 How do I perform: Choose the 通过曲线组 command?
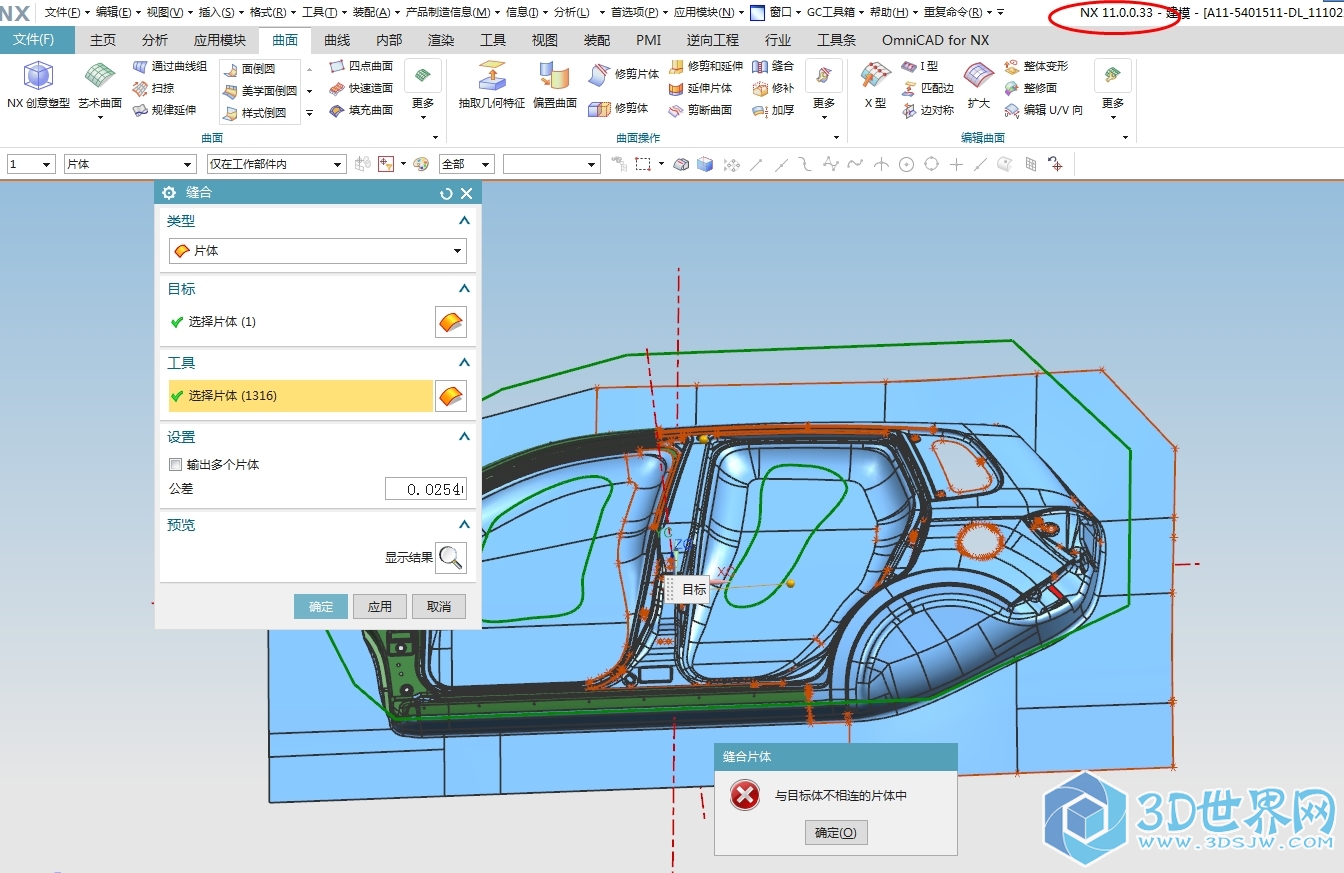(170, 66)
